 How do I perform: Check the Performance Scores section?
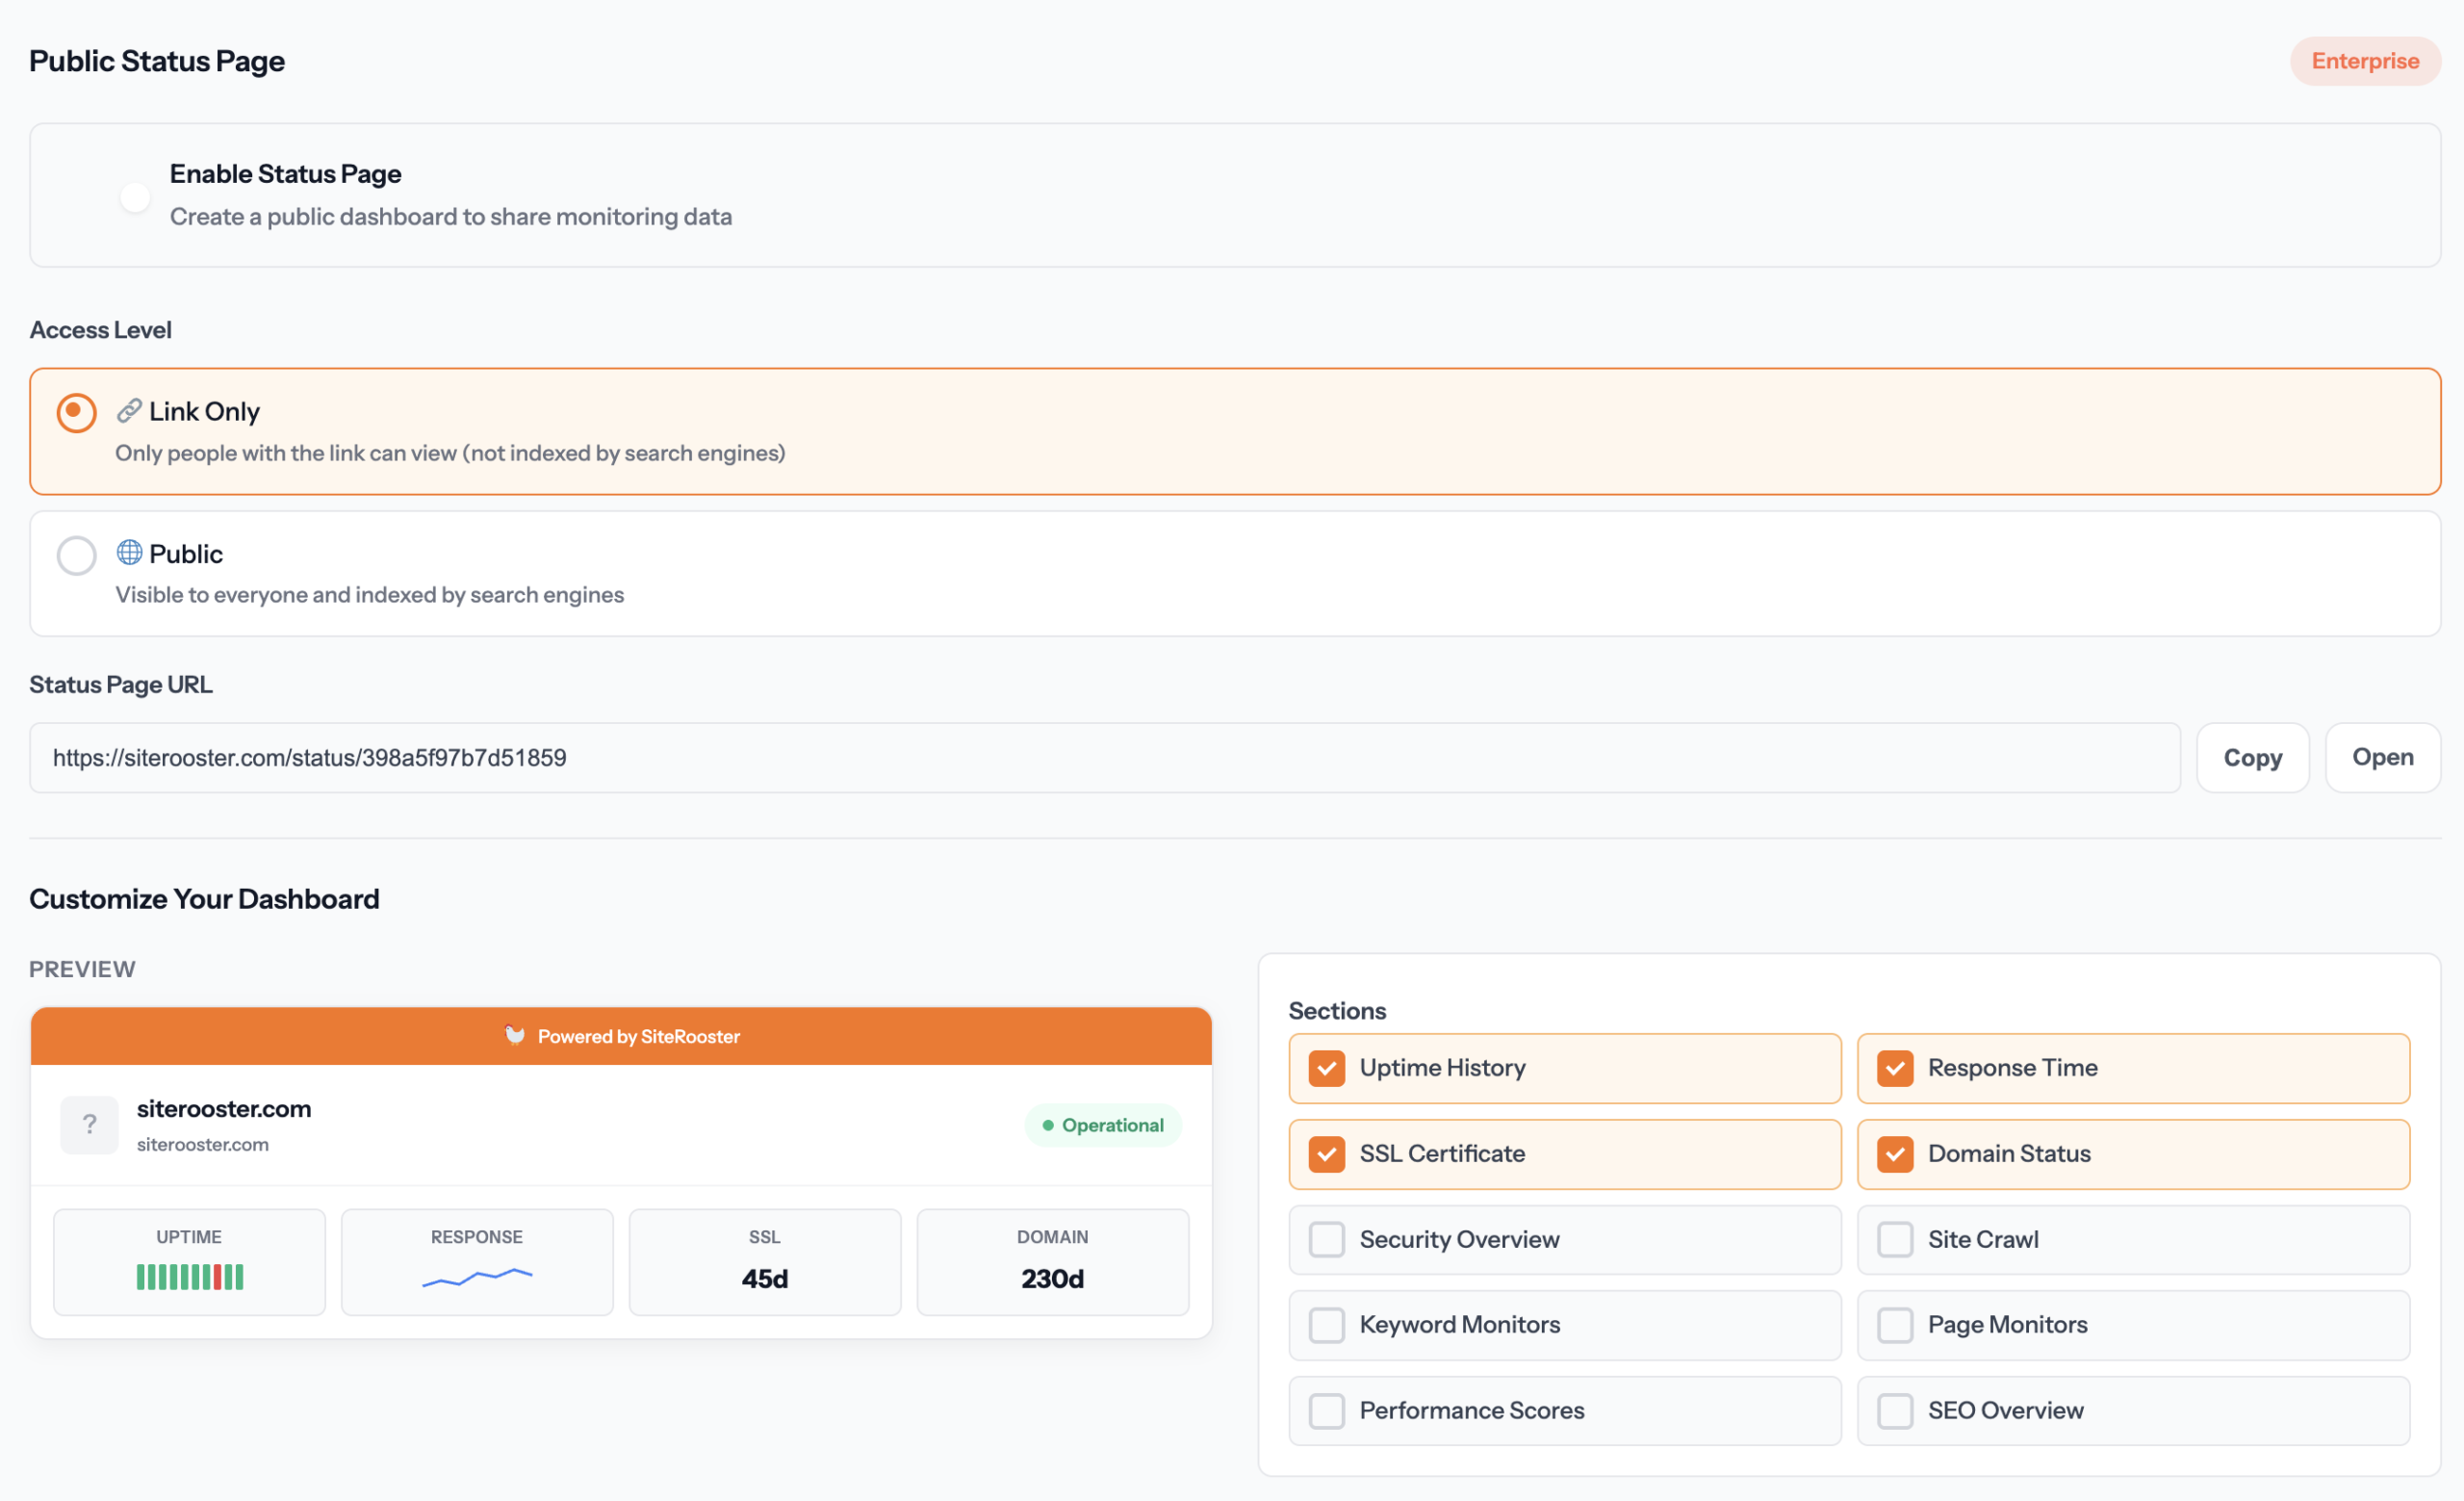[1327, 1410]
